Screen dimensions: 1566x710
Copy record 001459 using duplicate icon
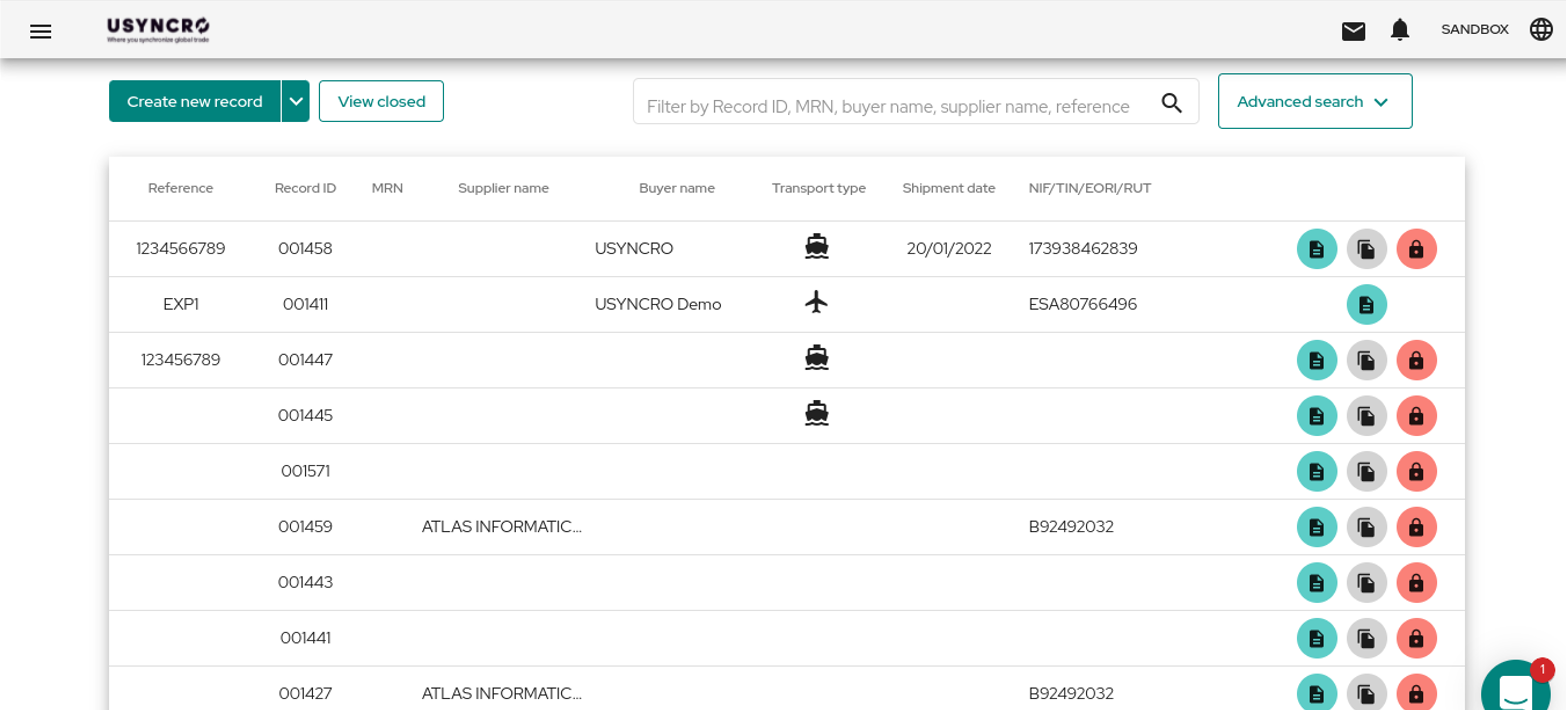click(x=1367, y=527)
